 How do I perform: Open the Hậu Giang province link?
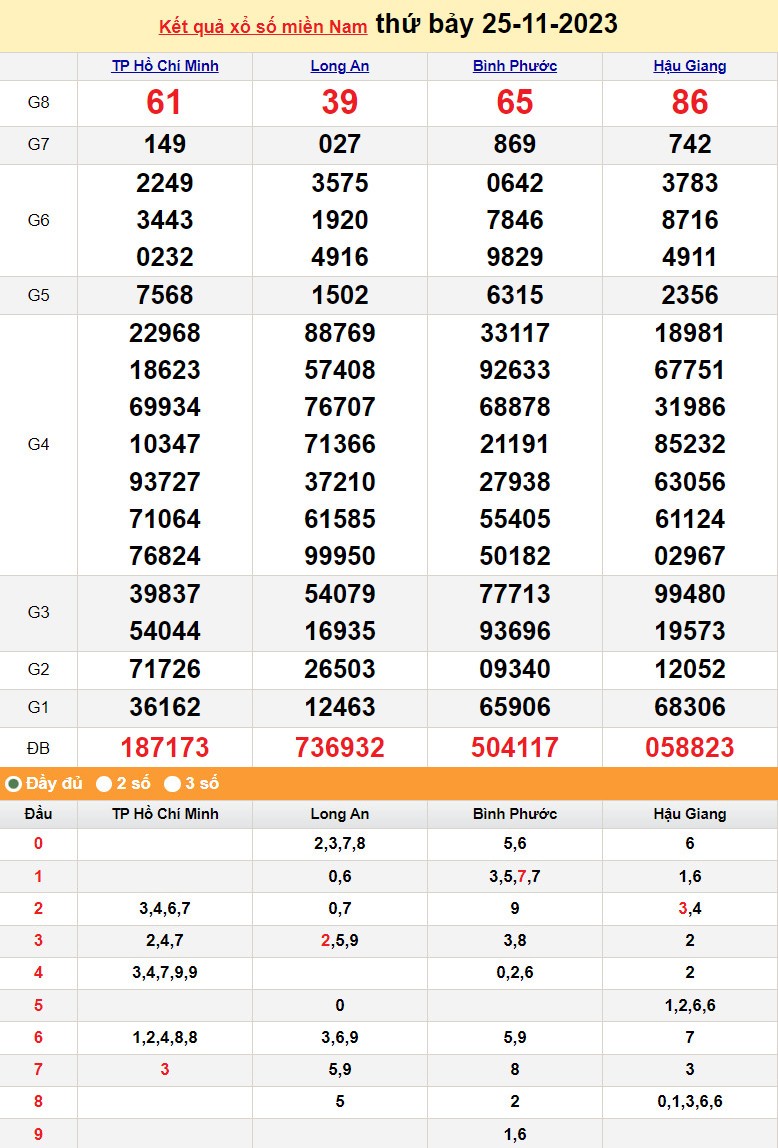[690, 66]
